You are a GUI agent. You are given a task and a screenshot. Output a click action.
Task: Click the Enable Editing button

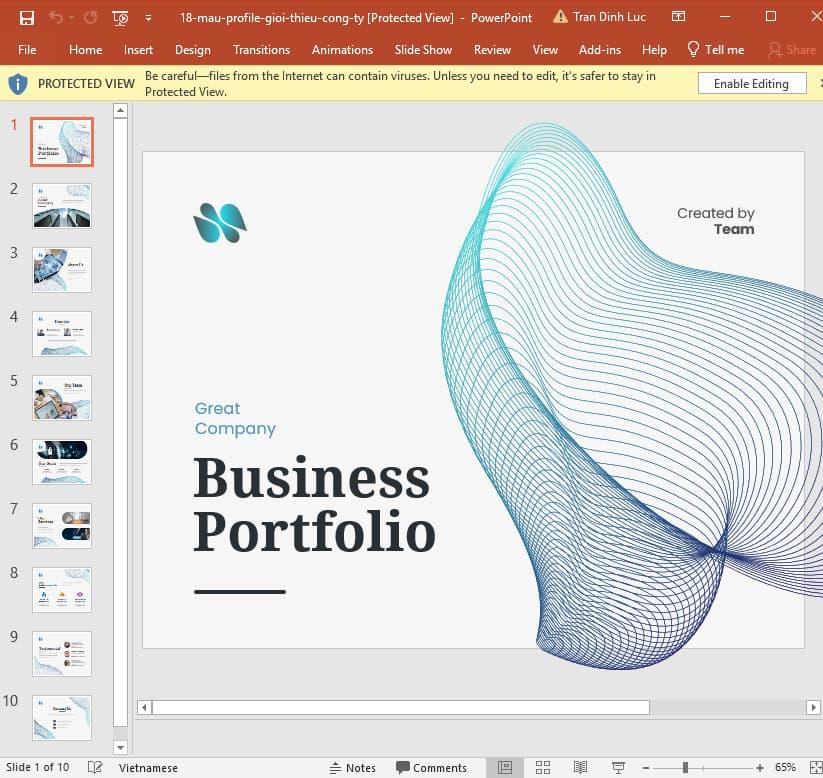coord(751,83)
